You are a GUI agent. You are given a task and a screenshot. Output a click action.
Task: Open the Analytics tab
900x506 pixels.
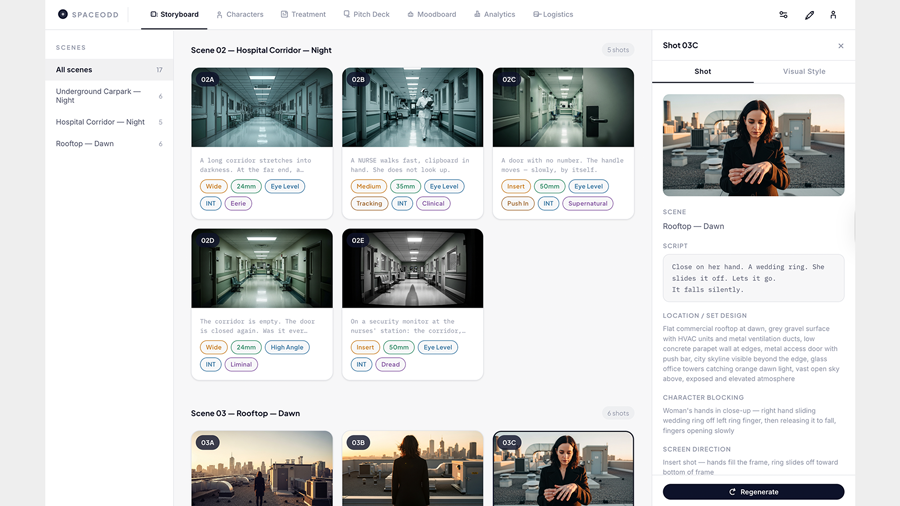[494, 14]
